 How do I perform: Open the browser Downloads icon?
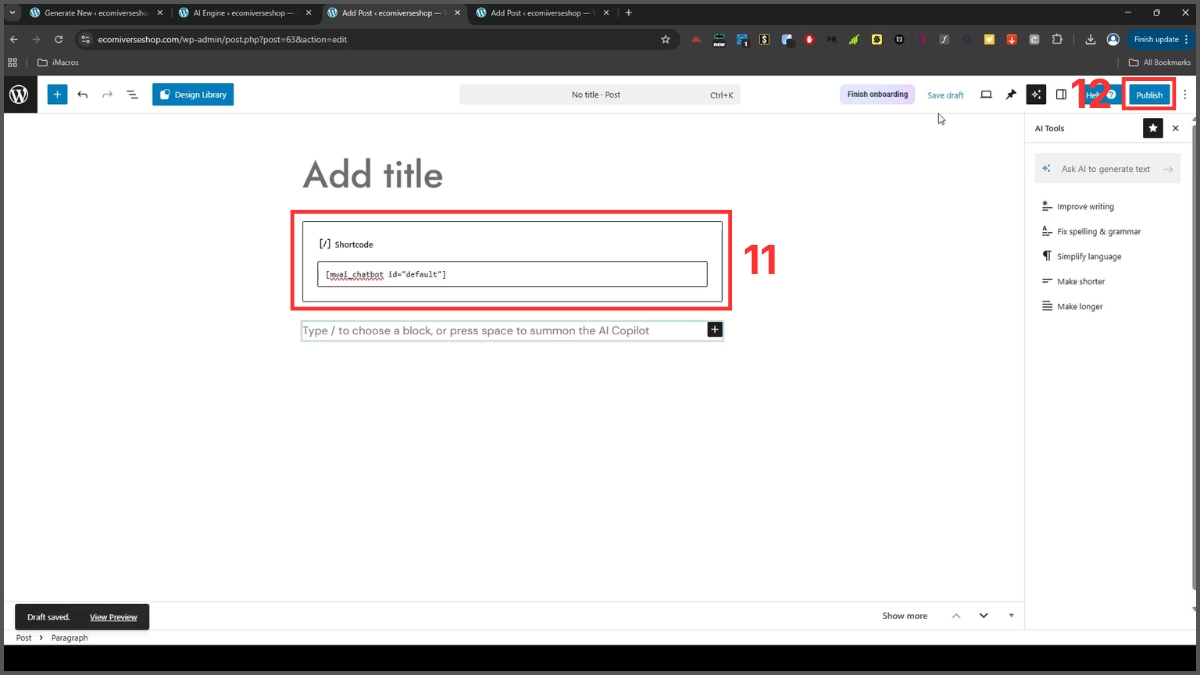(x=1090, y=39)
